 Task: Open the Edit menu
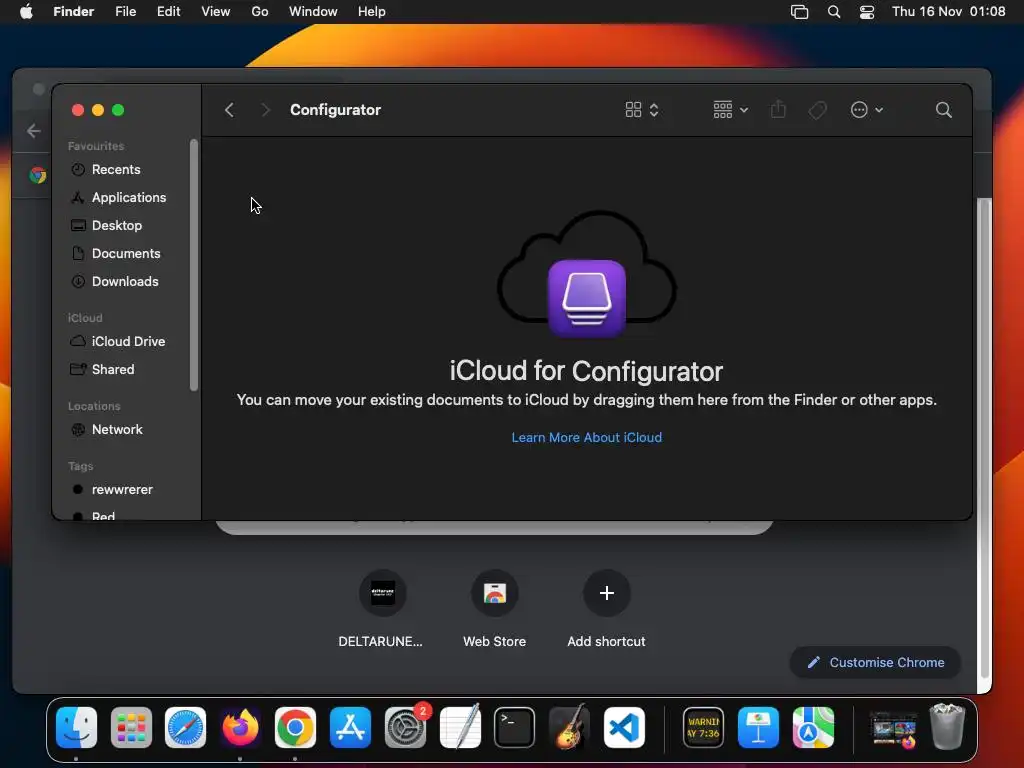pyautogui.click(x=168, y=12)
